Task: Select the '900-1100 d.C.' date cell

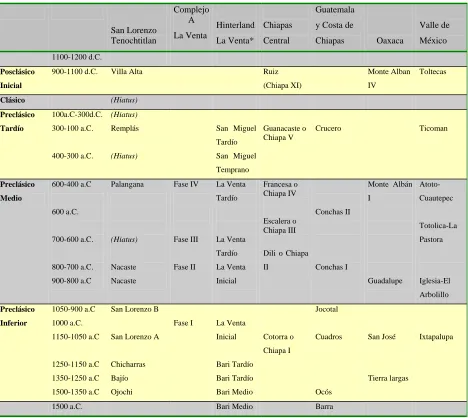Action: coord(74,72)
